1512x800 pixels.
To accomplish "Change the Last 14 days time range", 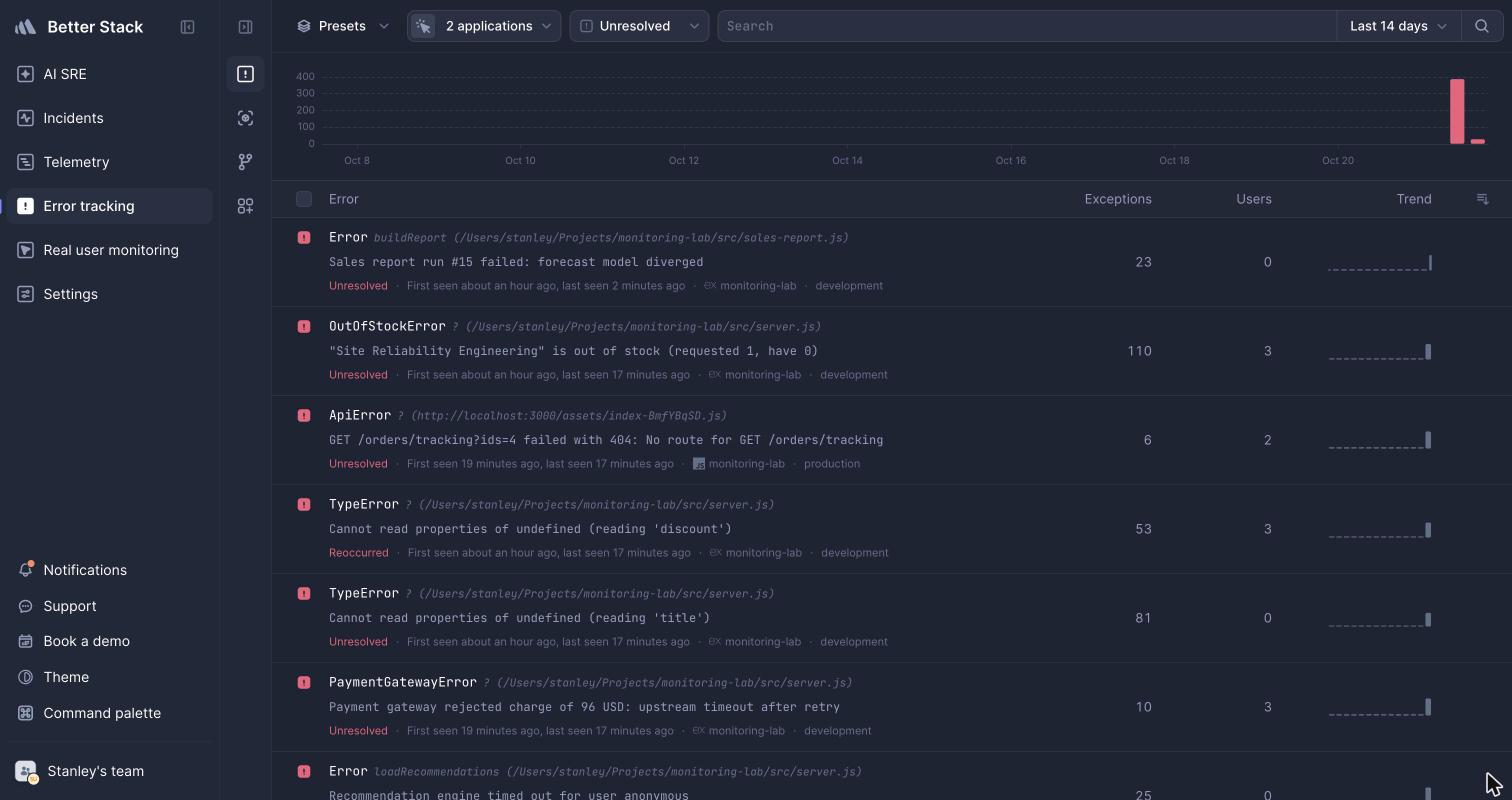I will (x=1399, y=26).
